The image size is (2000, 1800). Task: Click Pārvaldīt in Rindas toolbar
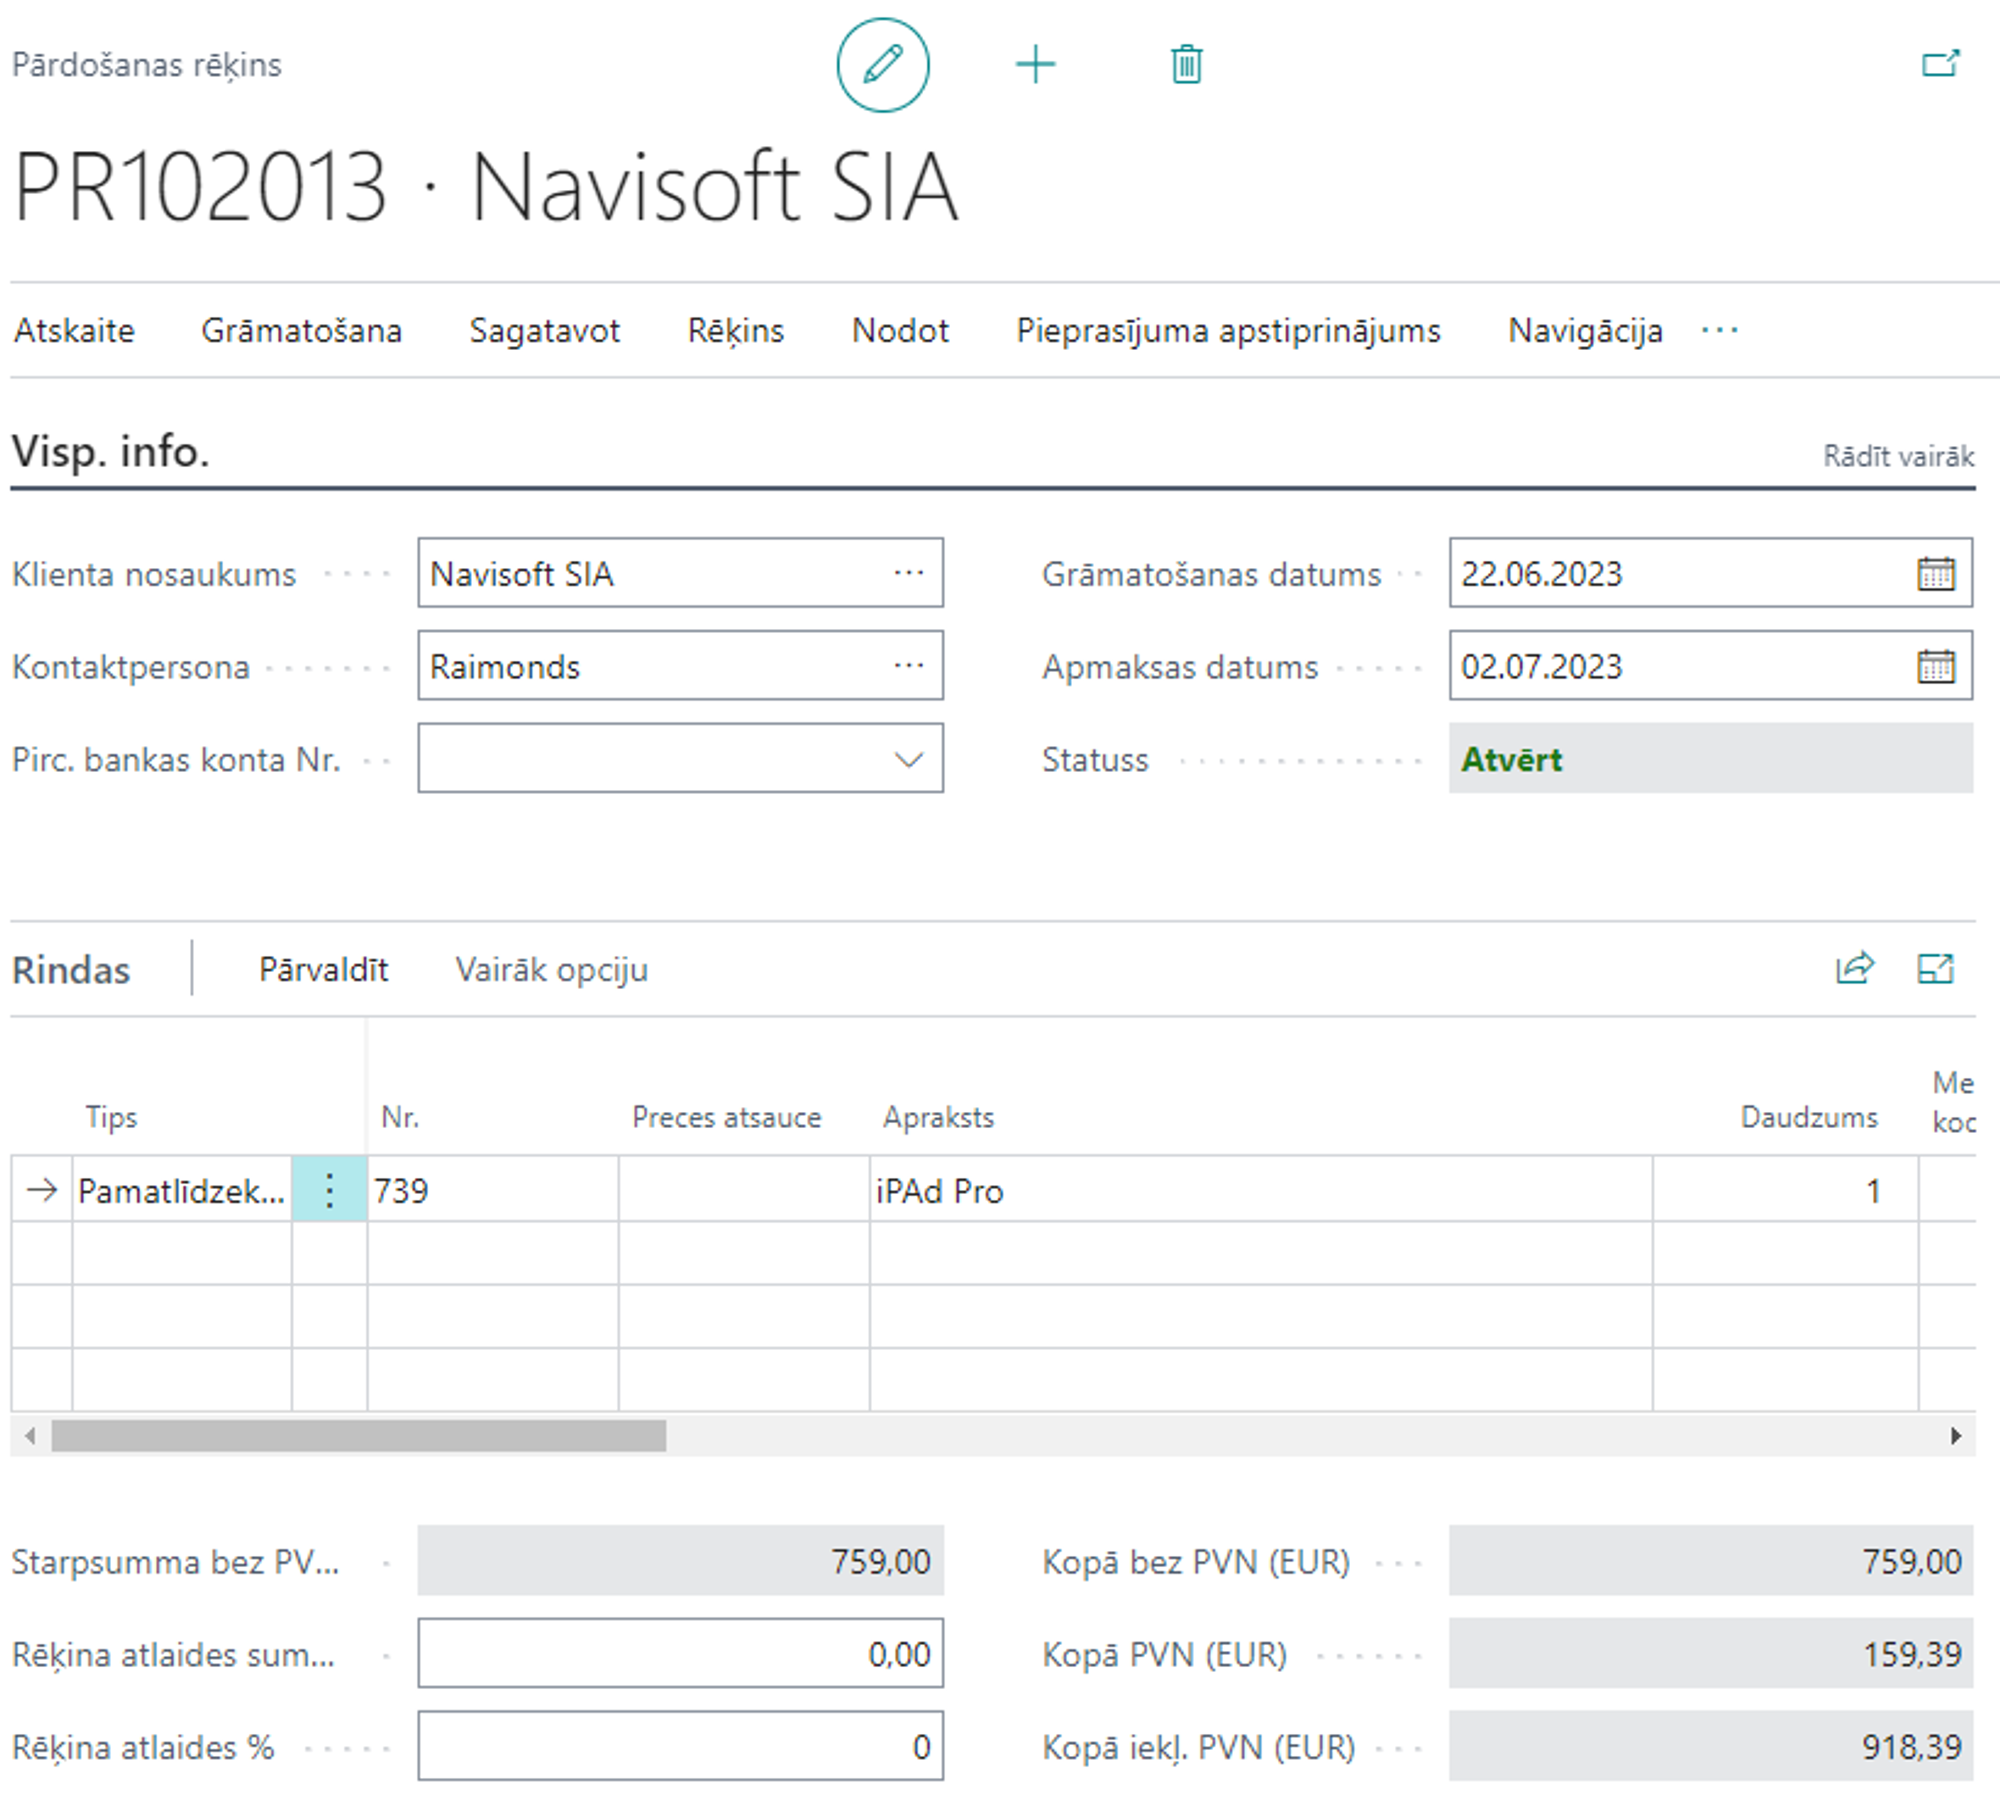tap(323, 969)
